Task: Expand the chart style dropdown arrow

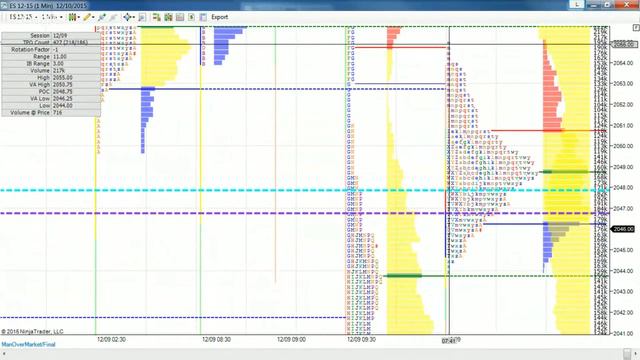Action: pos(78,18)
